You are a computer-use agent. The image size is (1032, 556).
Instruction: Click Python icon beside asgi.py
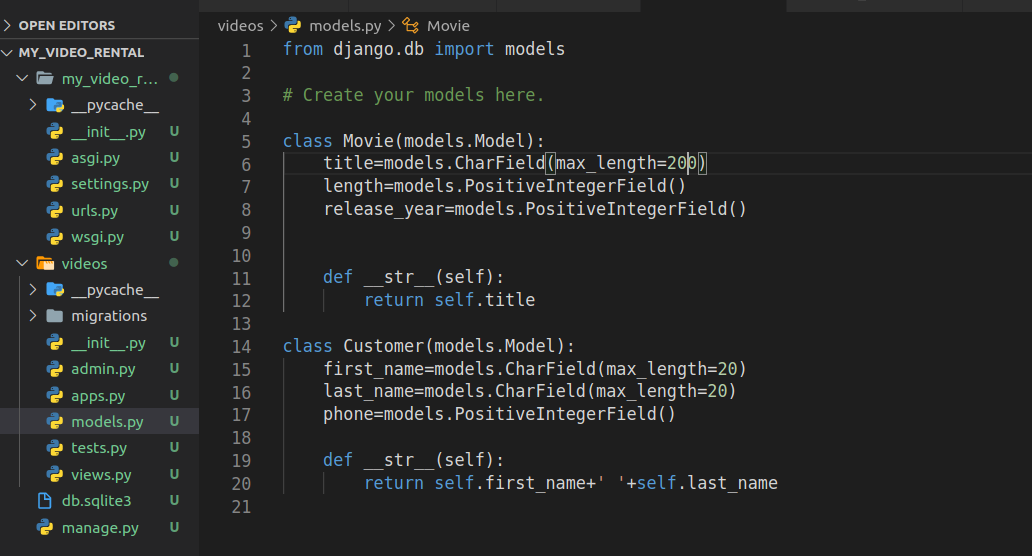(x=55, y=158)
